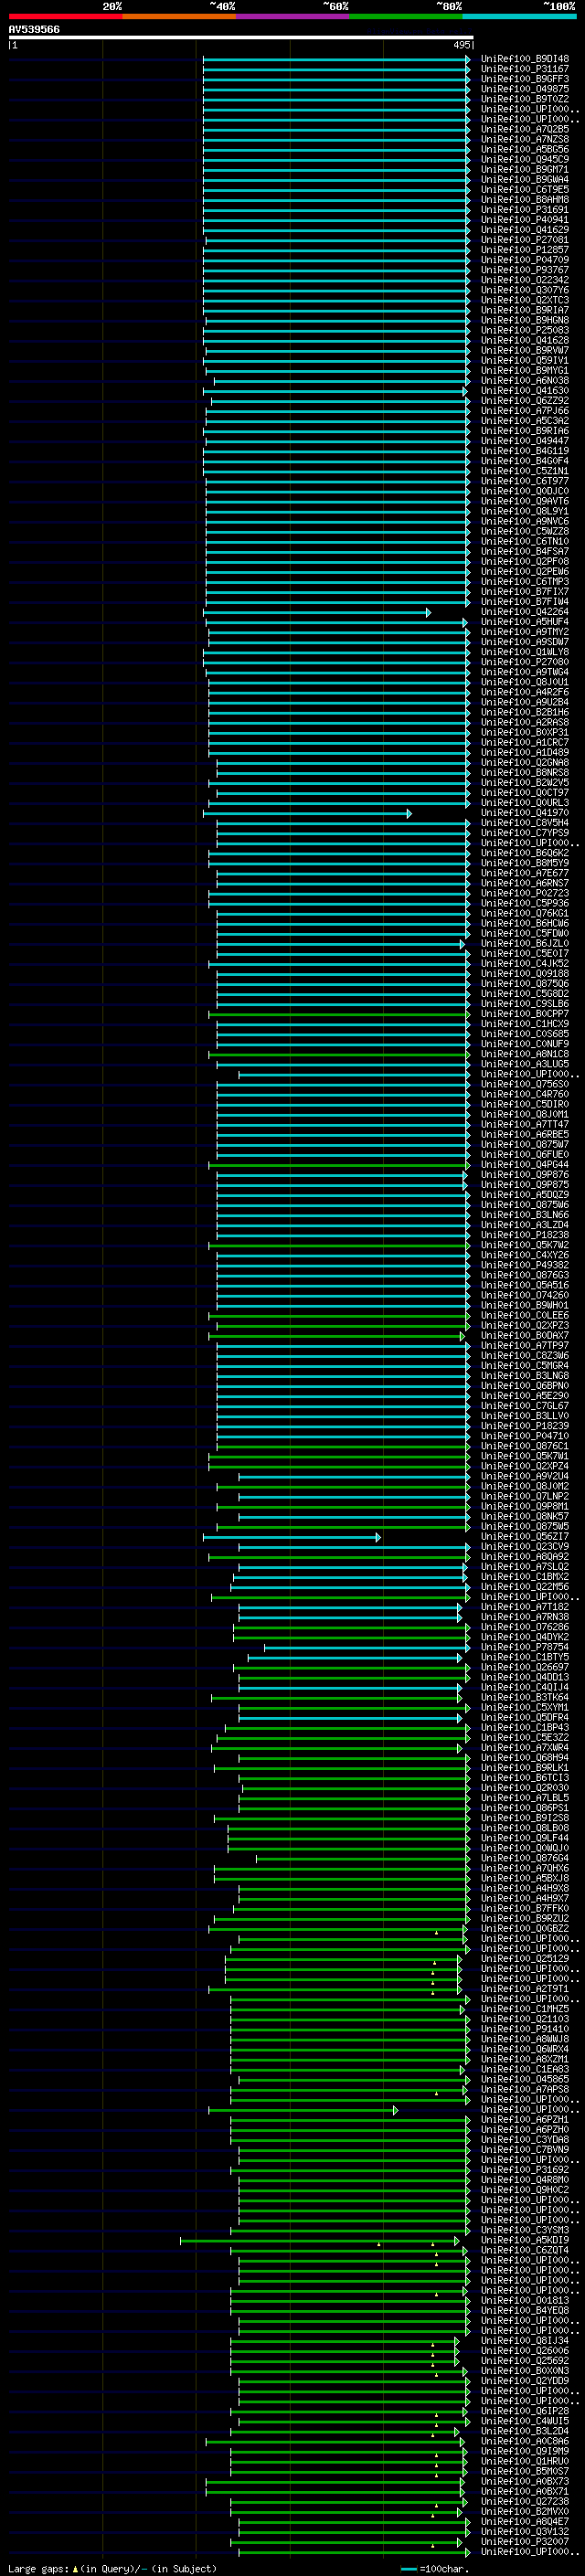Image resolution: width=585 pixels, height=2576 pixels.
Task: Open hit UniRef100_A5BG56
Action: pos(525,149)
